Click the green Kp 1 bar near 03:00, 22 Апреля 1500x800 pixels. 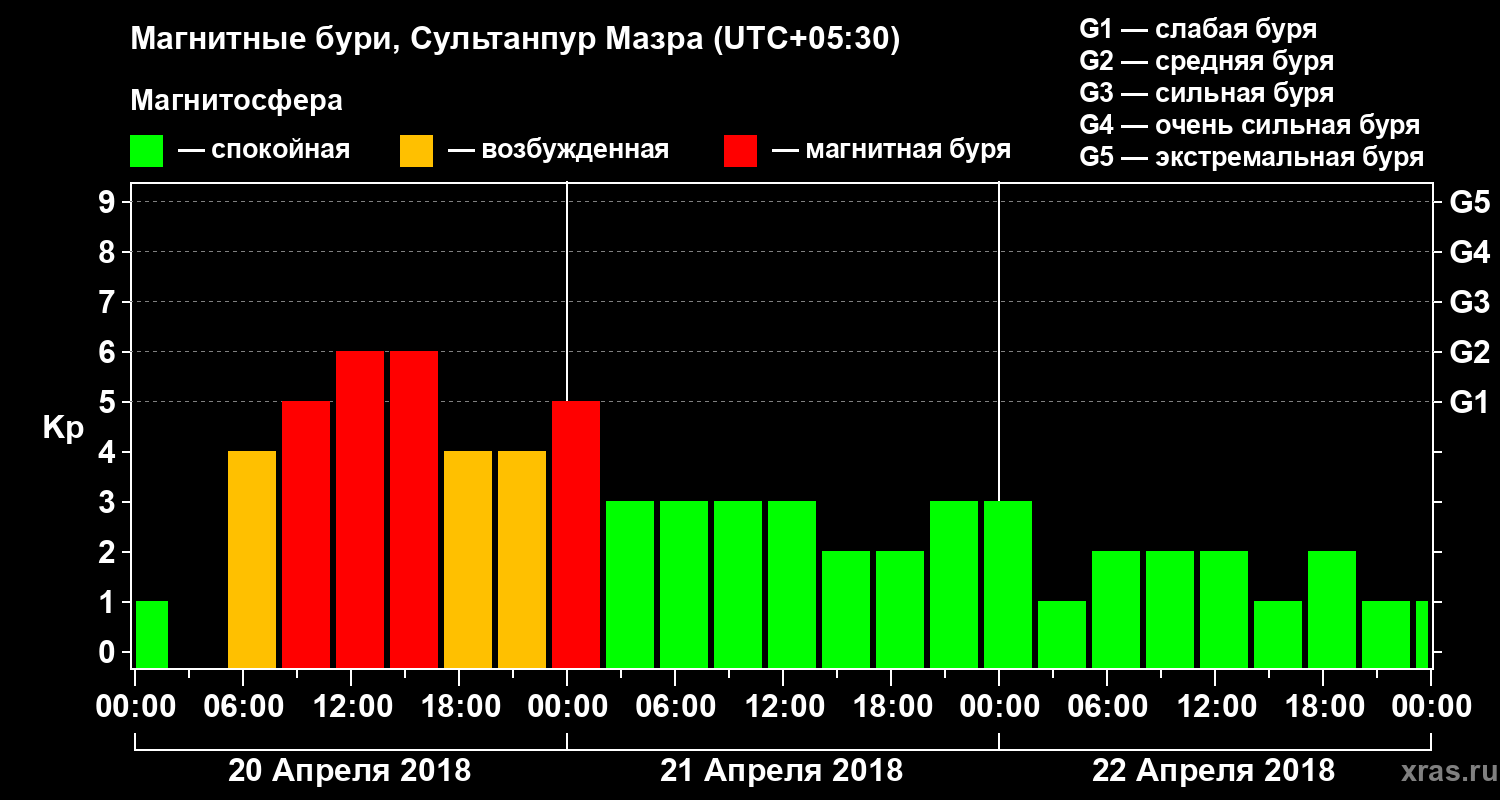1062,634
